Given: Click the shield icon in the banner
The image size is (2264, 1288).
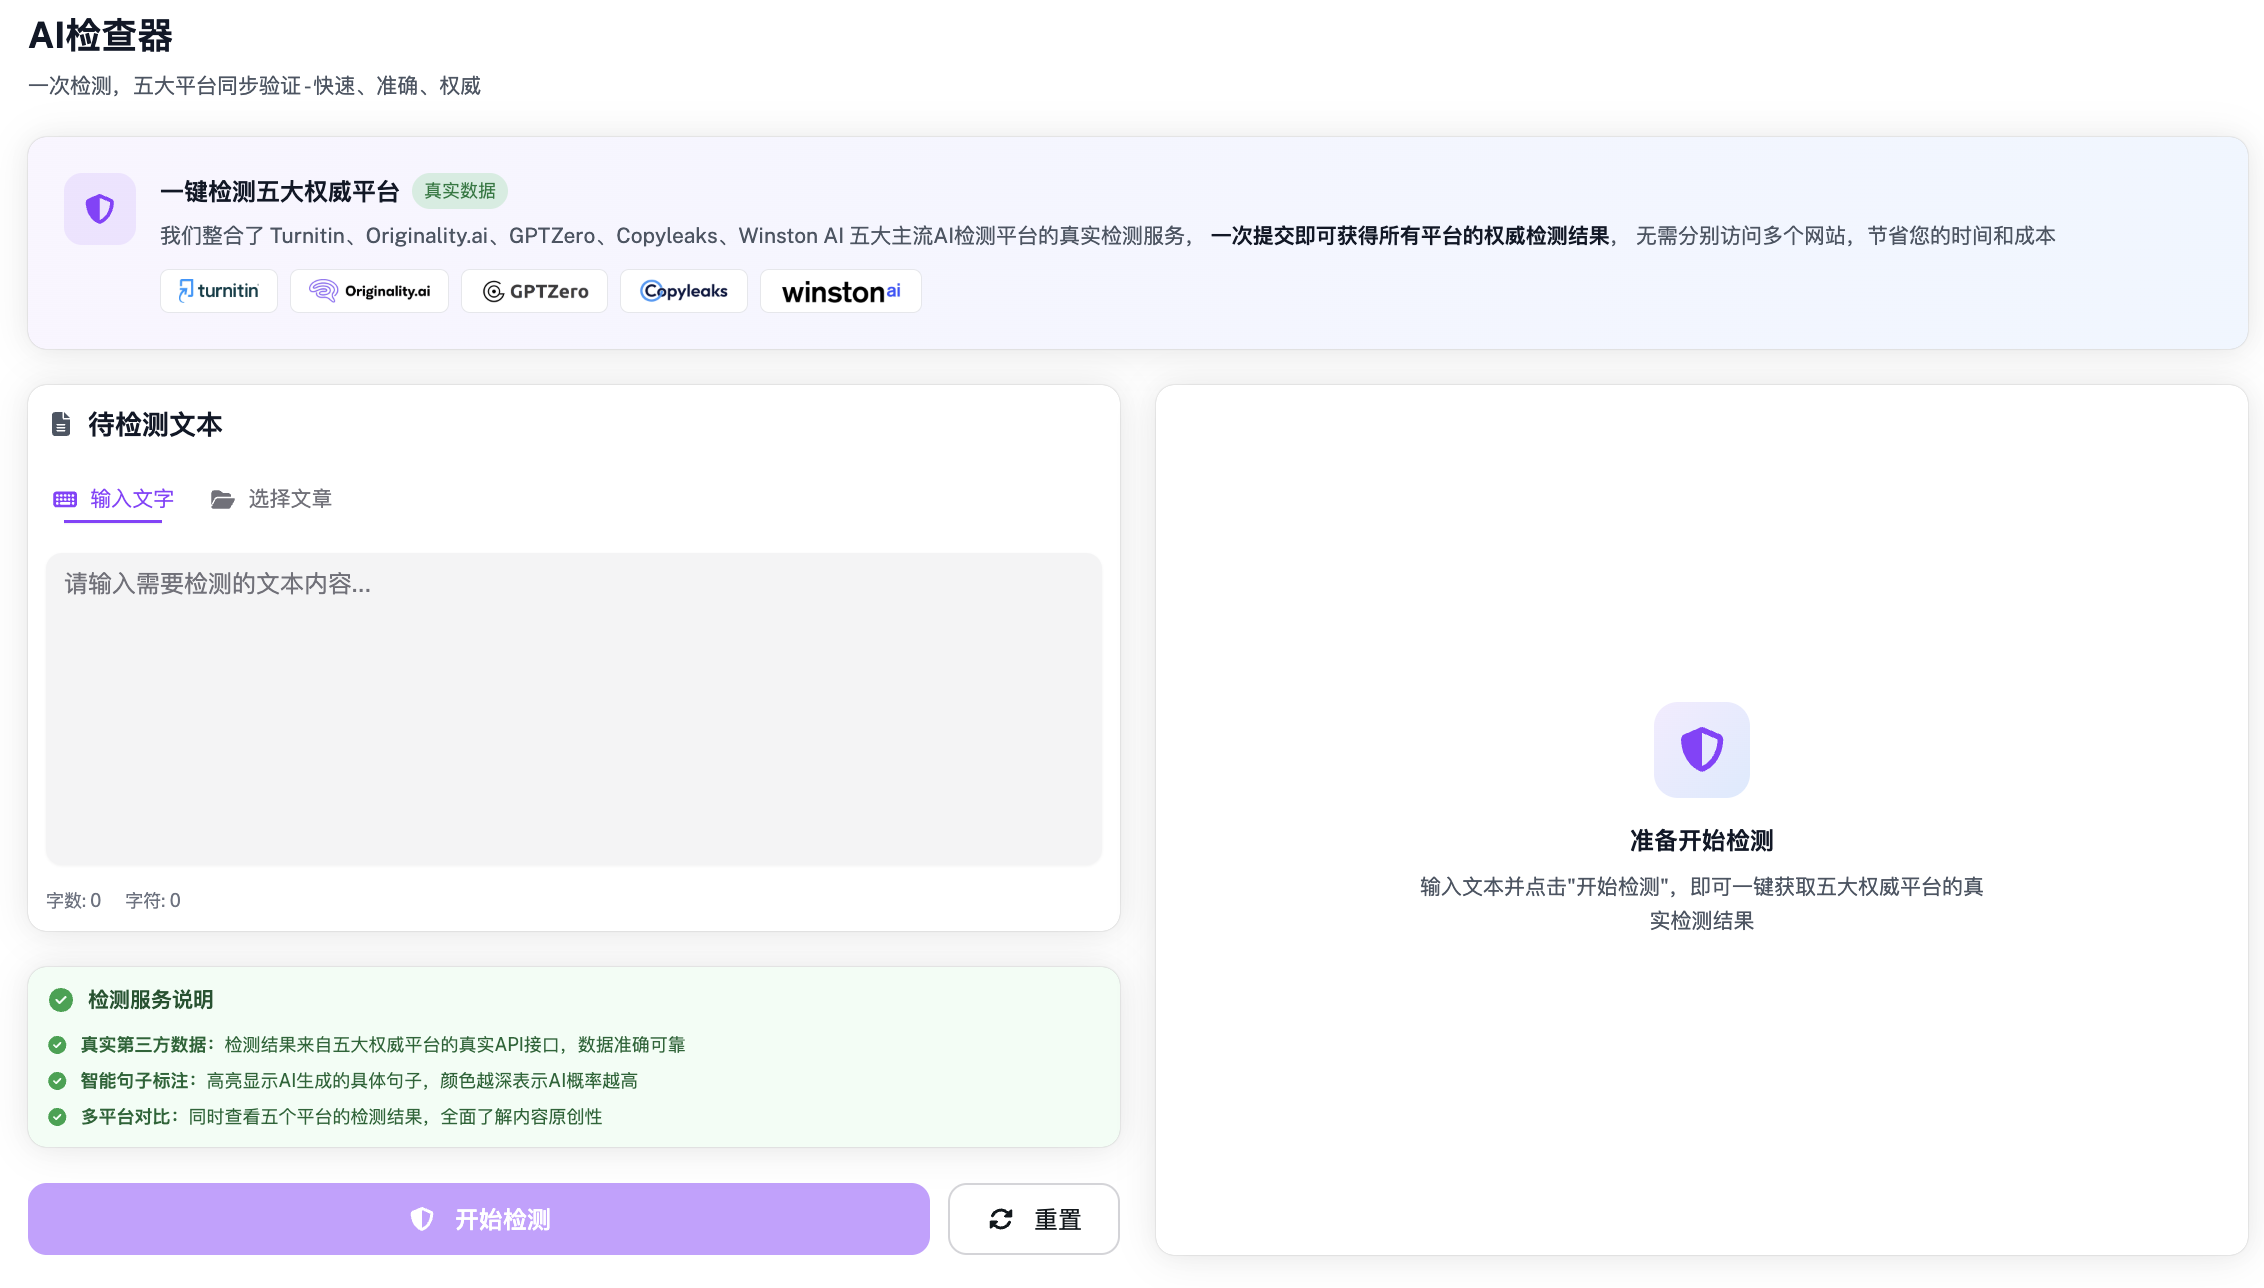Looking at the screenshot, I should 100,209.
